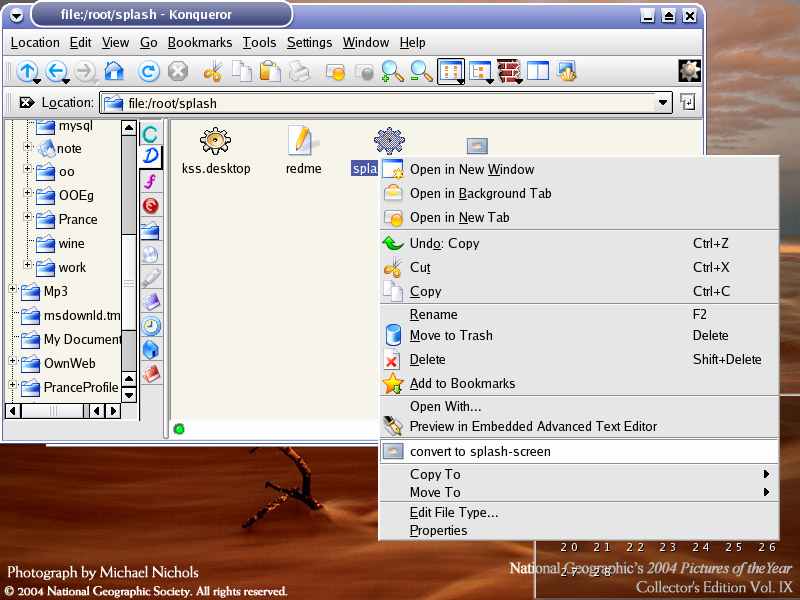Click the Copy toolbar icon
Viewport: 800px width, 600px height.
tap(241, 71)
